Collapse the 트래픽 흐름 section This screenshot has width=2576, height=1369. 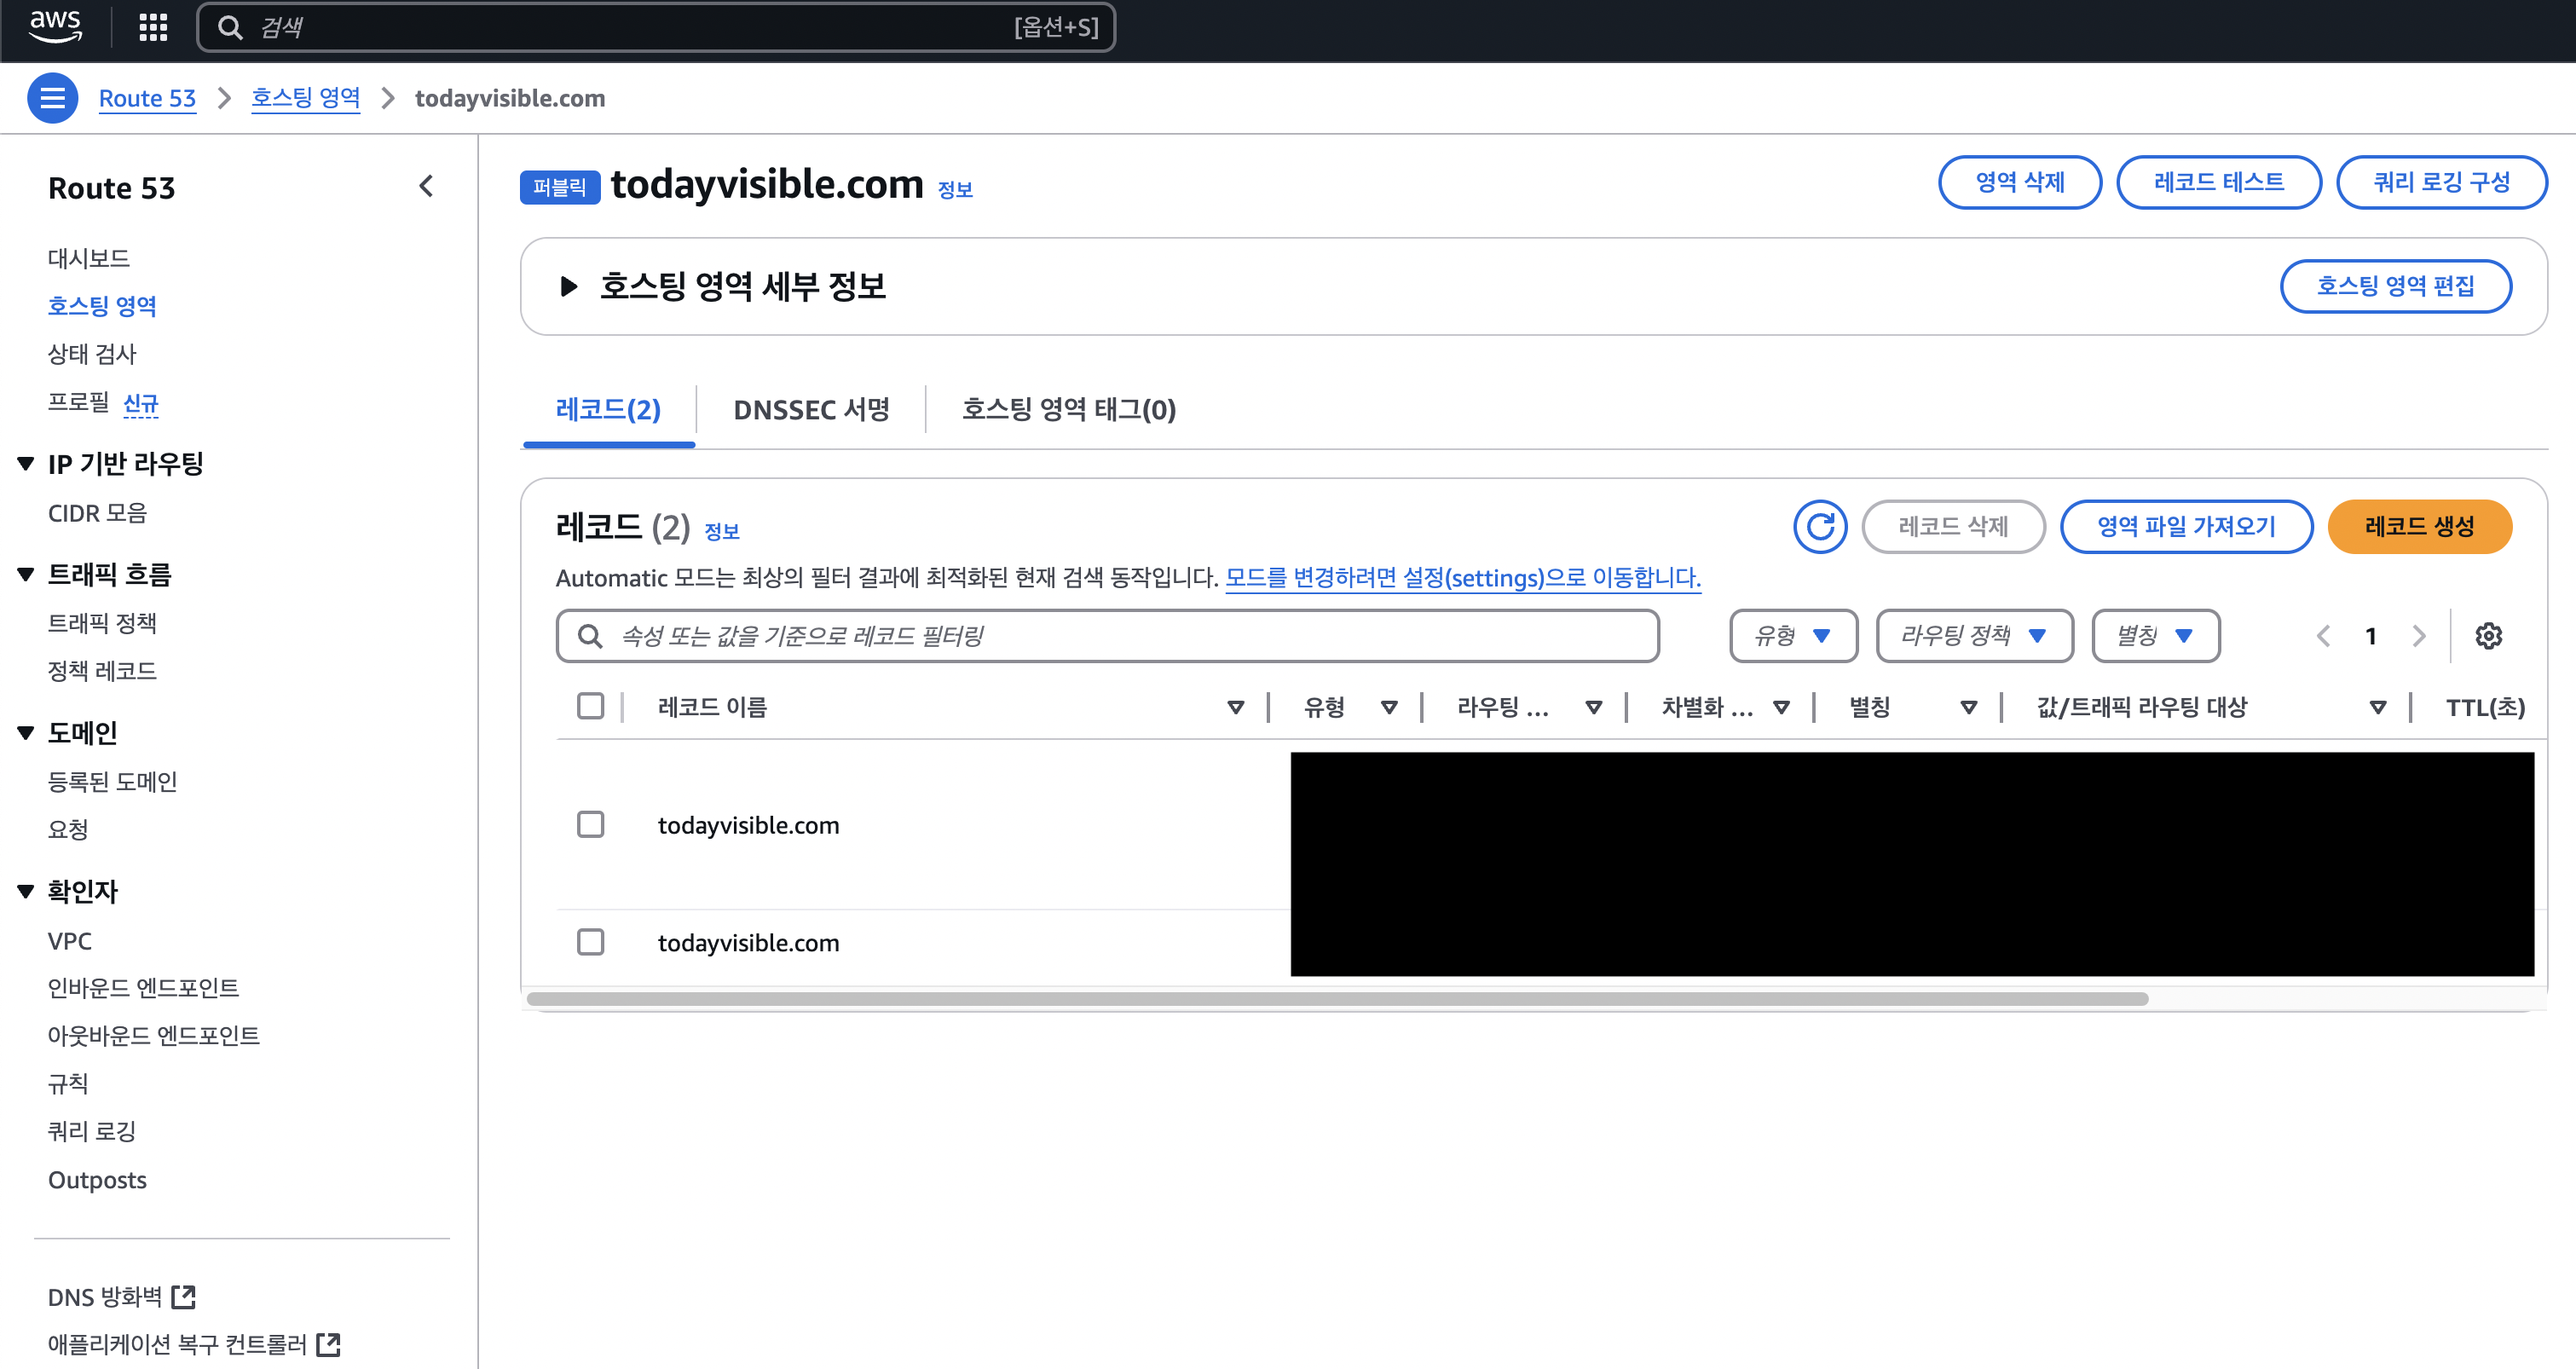pyautogui.click(x=26, y=574)
